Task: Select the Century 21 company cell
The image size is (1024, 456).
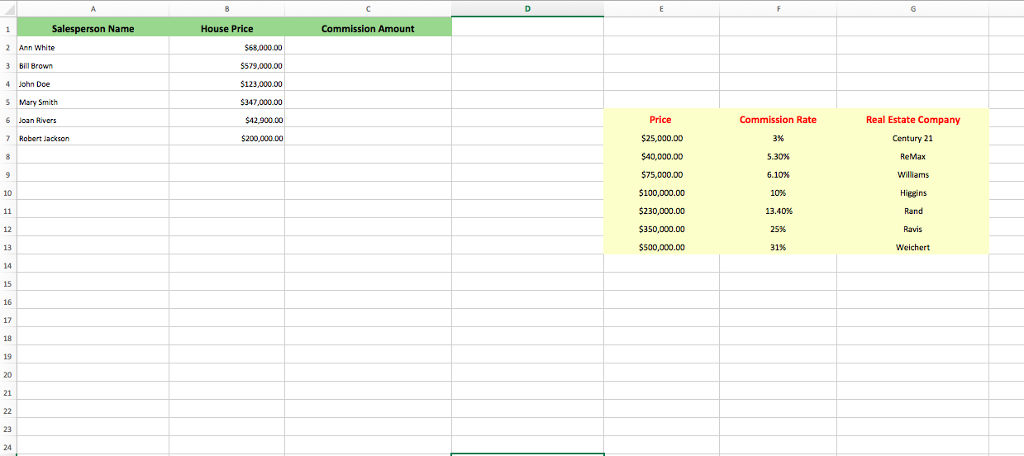Action: click(912, 138)
